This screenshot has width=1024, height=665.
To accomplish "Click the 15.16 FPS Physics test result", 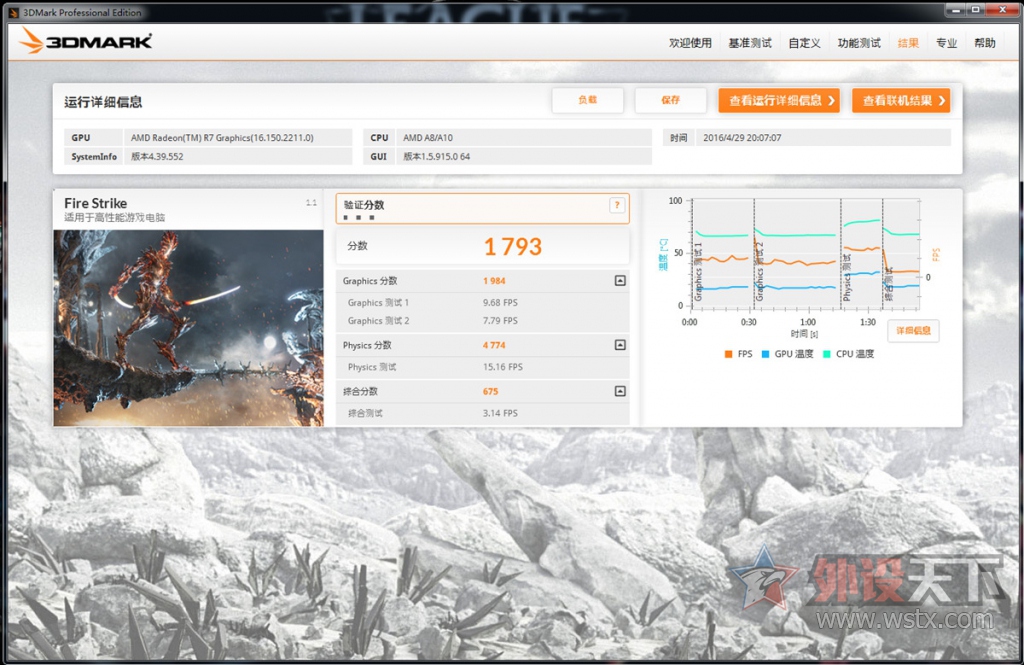I will (x=503, y=367).
